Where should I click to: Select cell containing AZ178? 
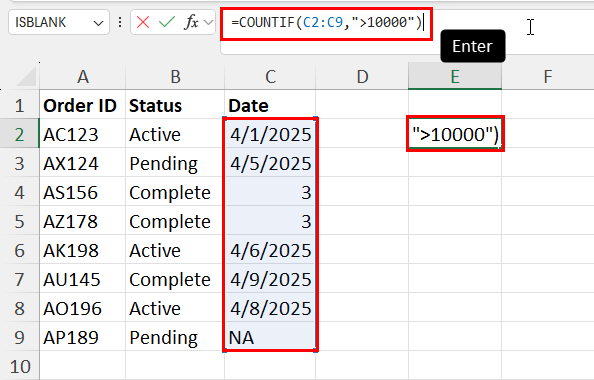click(x=83, y=221)
